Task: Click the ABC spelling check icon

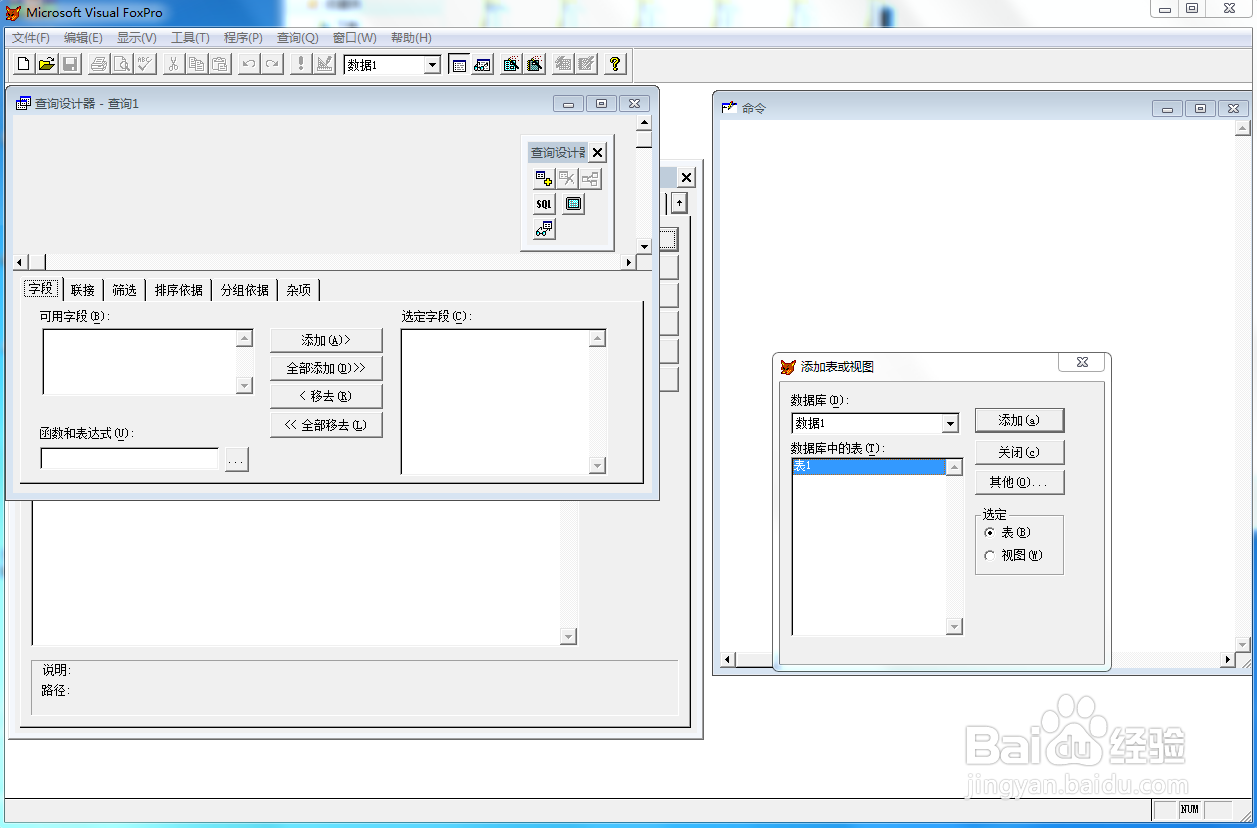Action: 144,65
